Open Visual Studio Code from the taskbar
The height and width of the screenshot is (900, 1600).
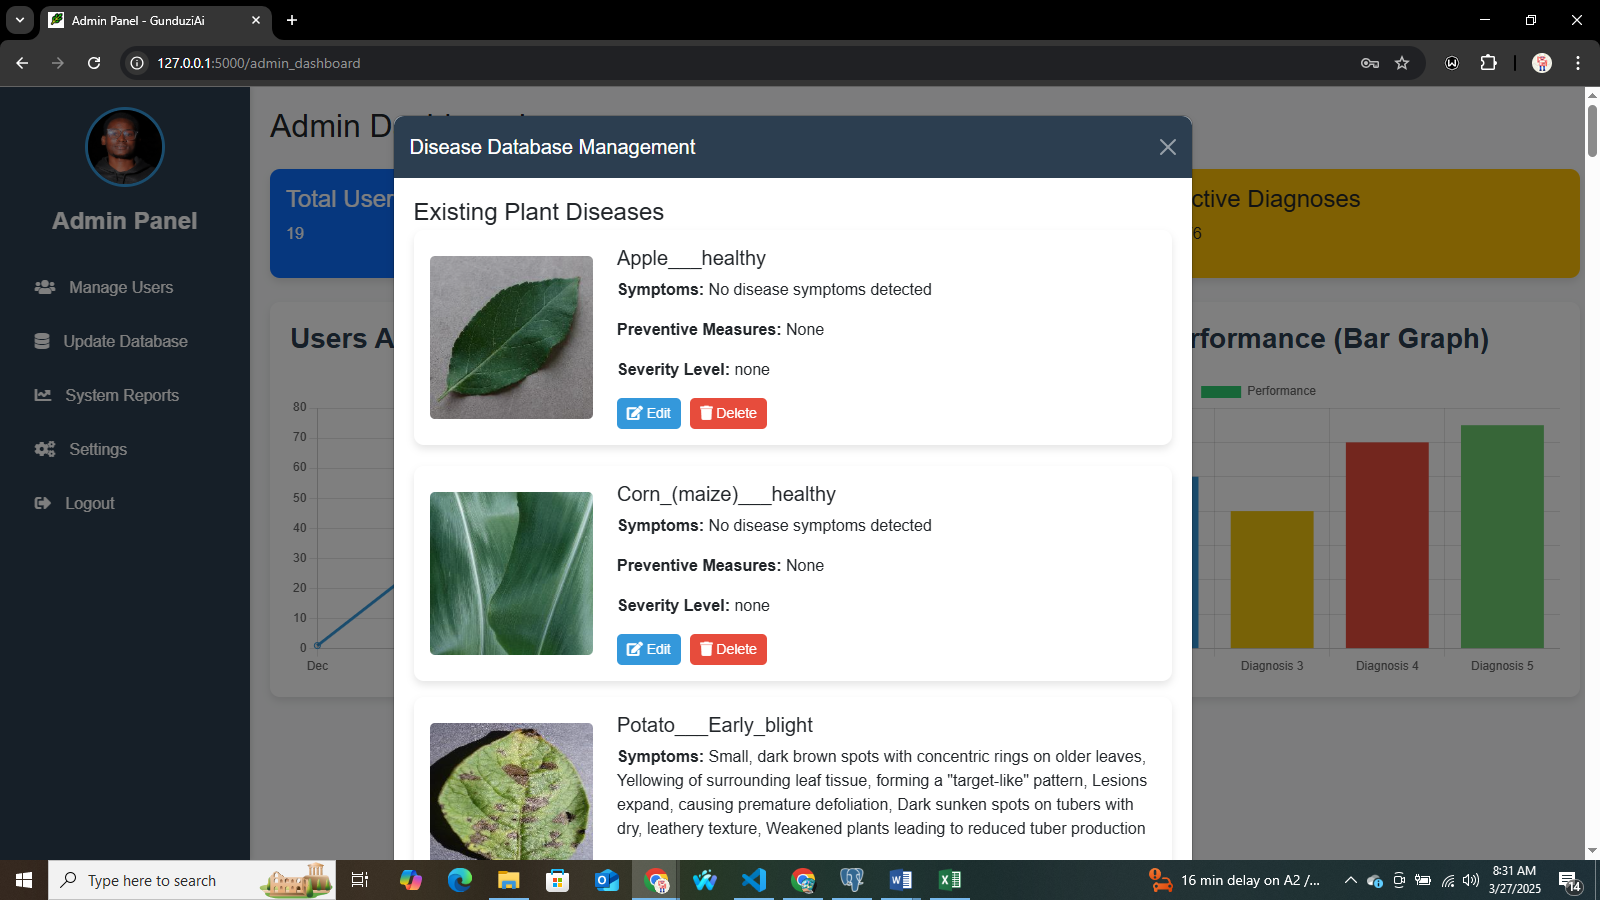point(754,880)
